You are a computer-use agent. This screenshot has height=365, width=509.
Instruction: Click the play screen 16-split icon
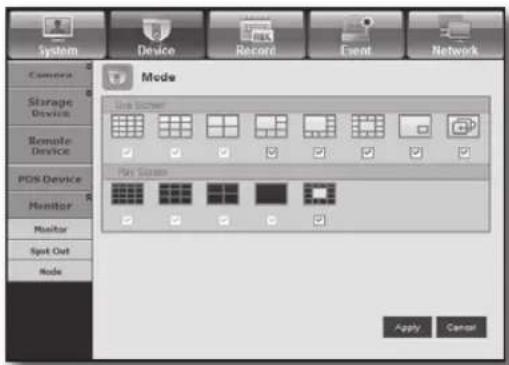tap(127, 194)
